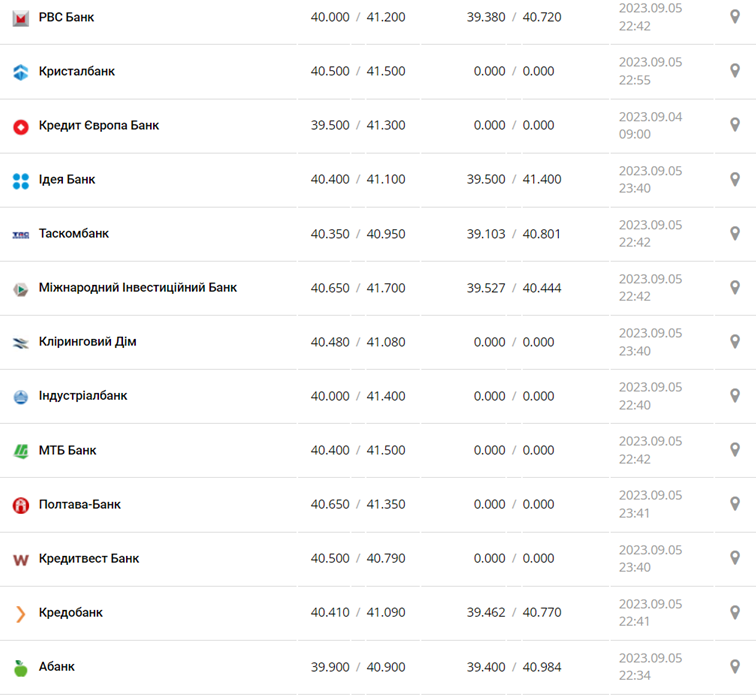756x697 pixels.
Task: Open the Індустріалбанк bank name link
Action: (83, 396)
